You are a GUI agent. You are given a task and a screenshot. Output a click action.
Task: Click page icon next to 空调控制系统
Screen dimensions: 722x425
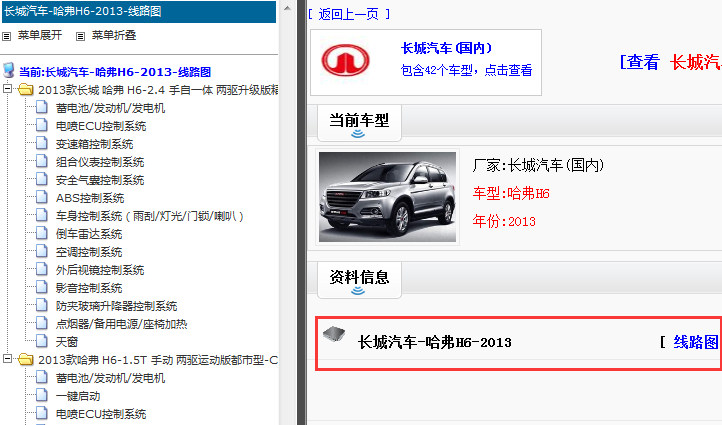click(x=42, y=251)
